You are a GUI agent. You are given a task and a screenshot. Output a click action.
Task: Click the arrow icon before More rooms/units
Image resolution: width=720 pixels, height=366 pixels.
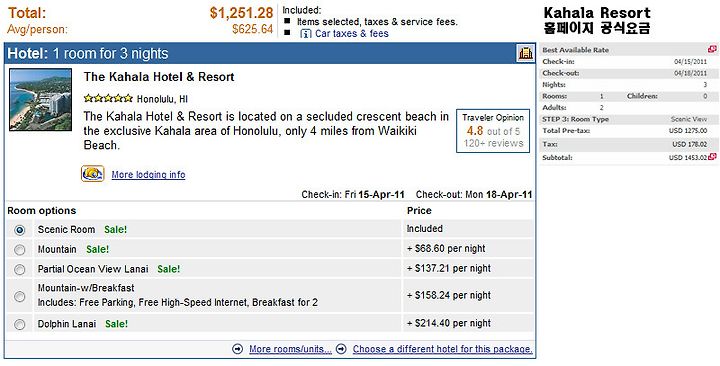[238, 349]
